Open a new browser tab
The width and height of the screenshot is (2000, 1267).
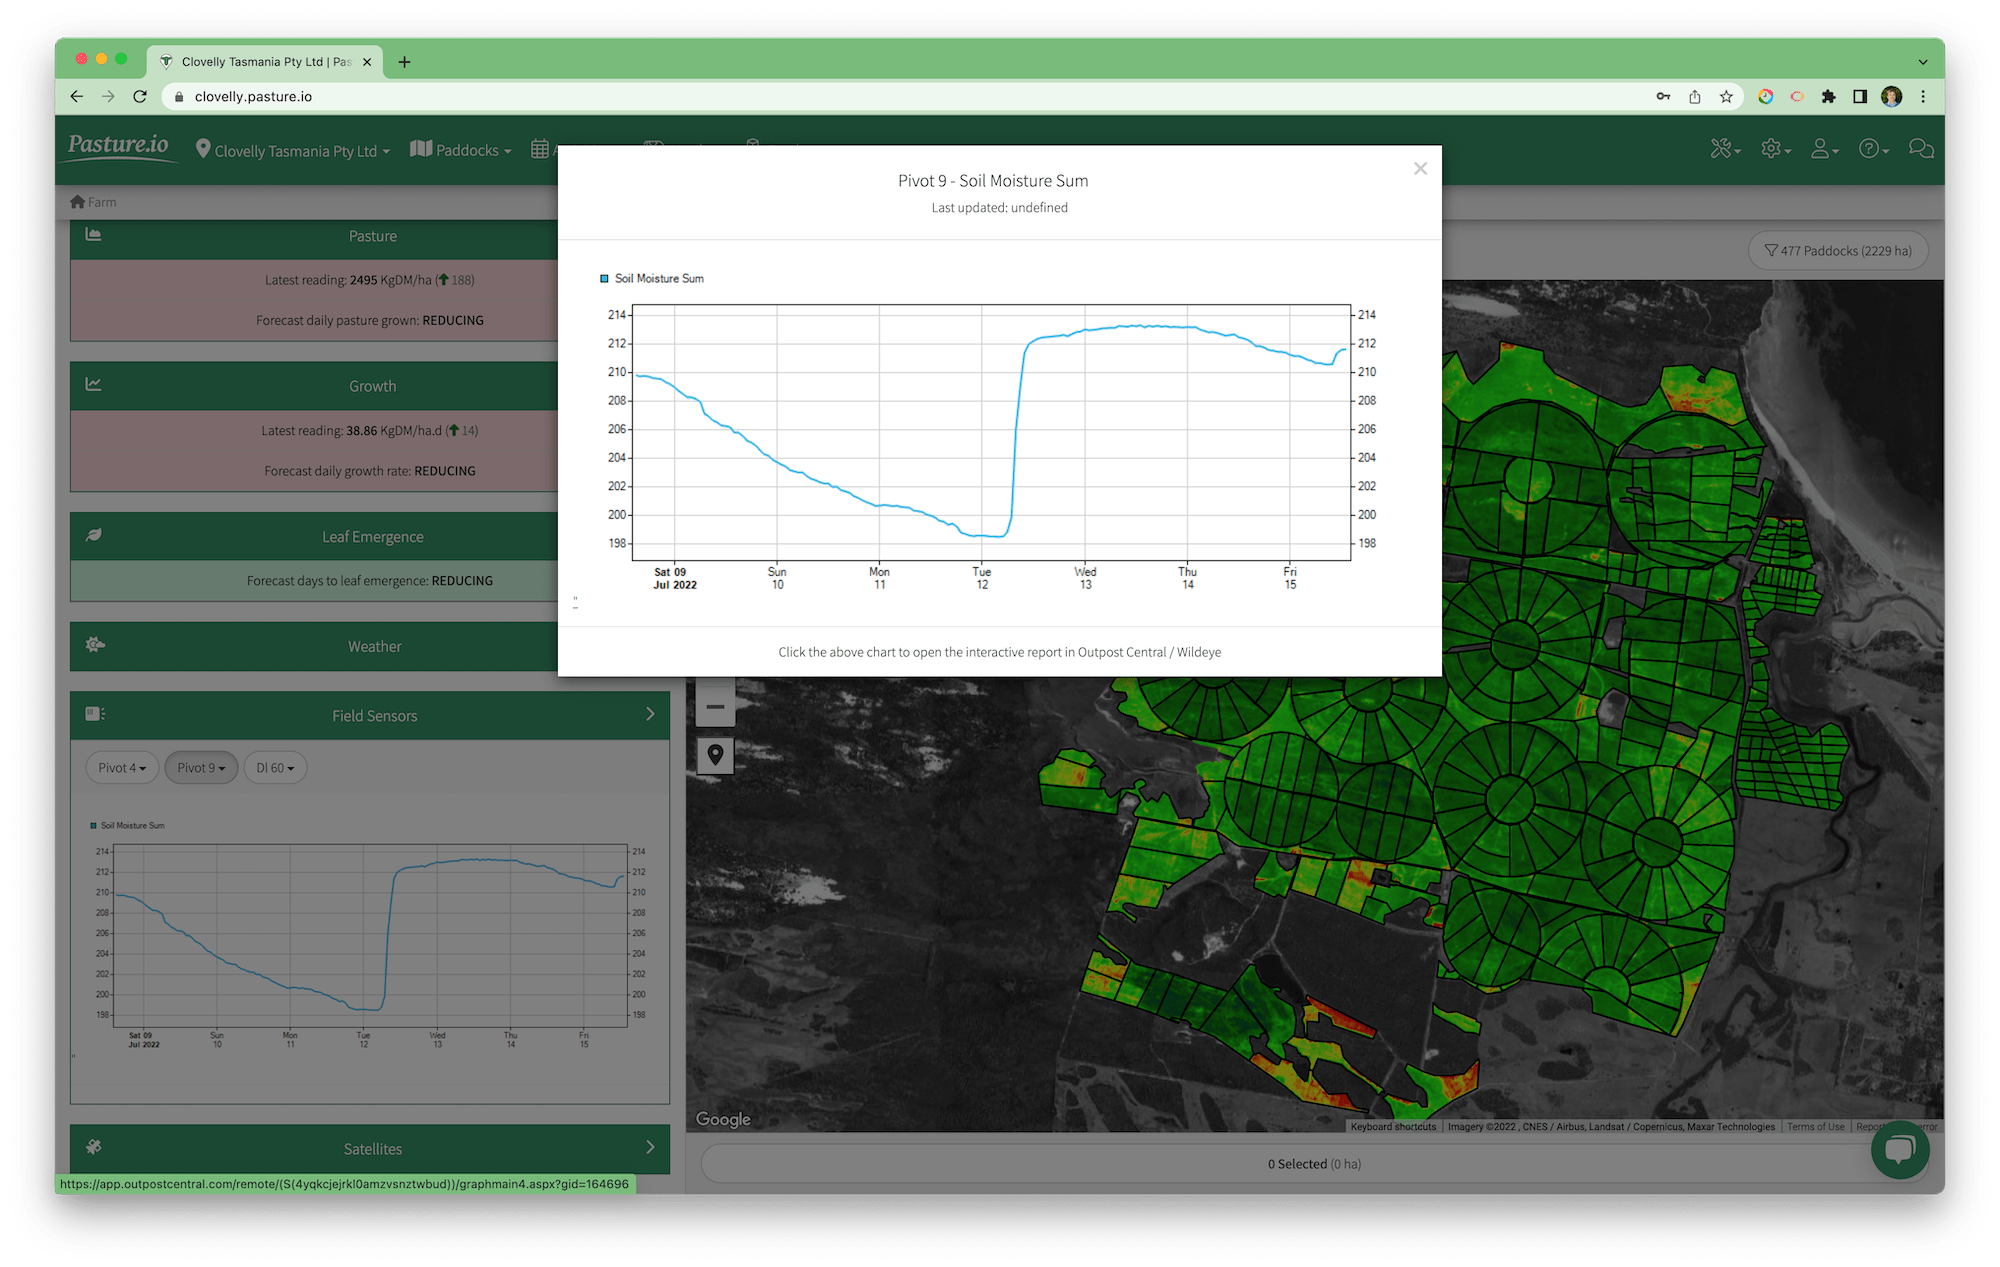pyautogui.click(x=404, y=62)
